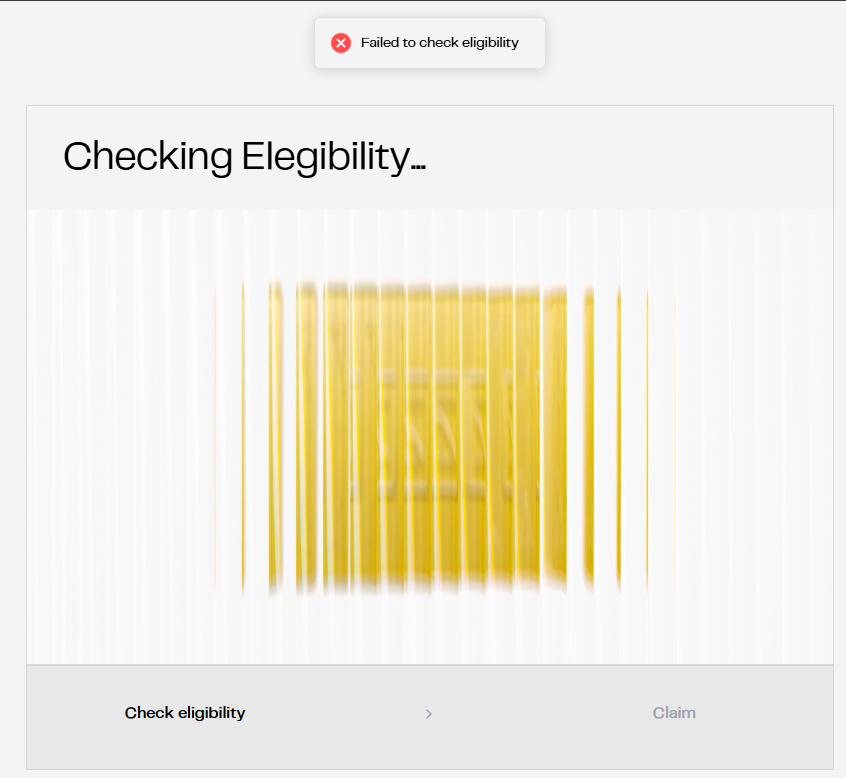Go to the Claim step
846x778 pixels.
tap(674, 713)
